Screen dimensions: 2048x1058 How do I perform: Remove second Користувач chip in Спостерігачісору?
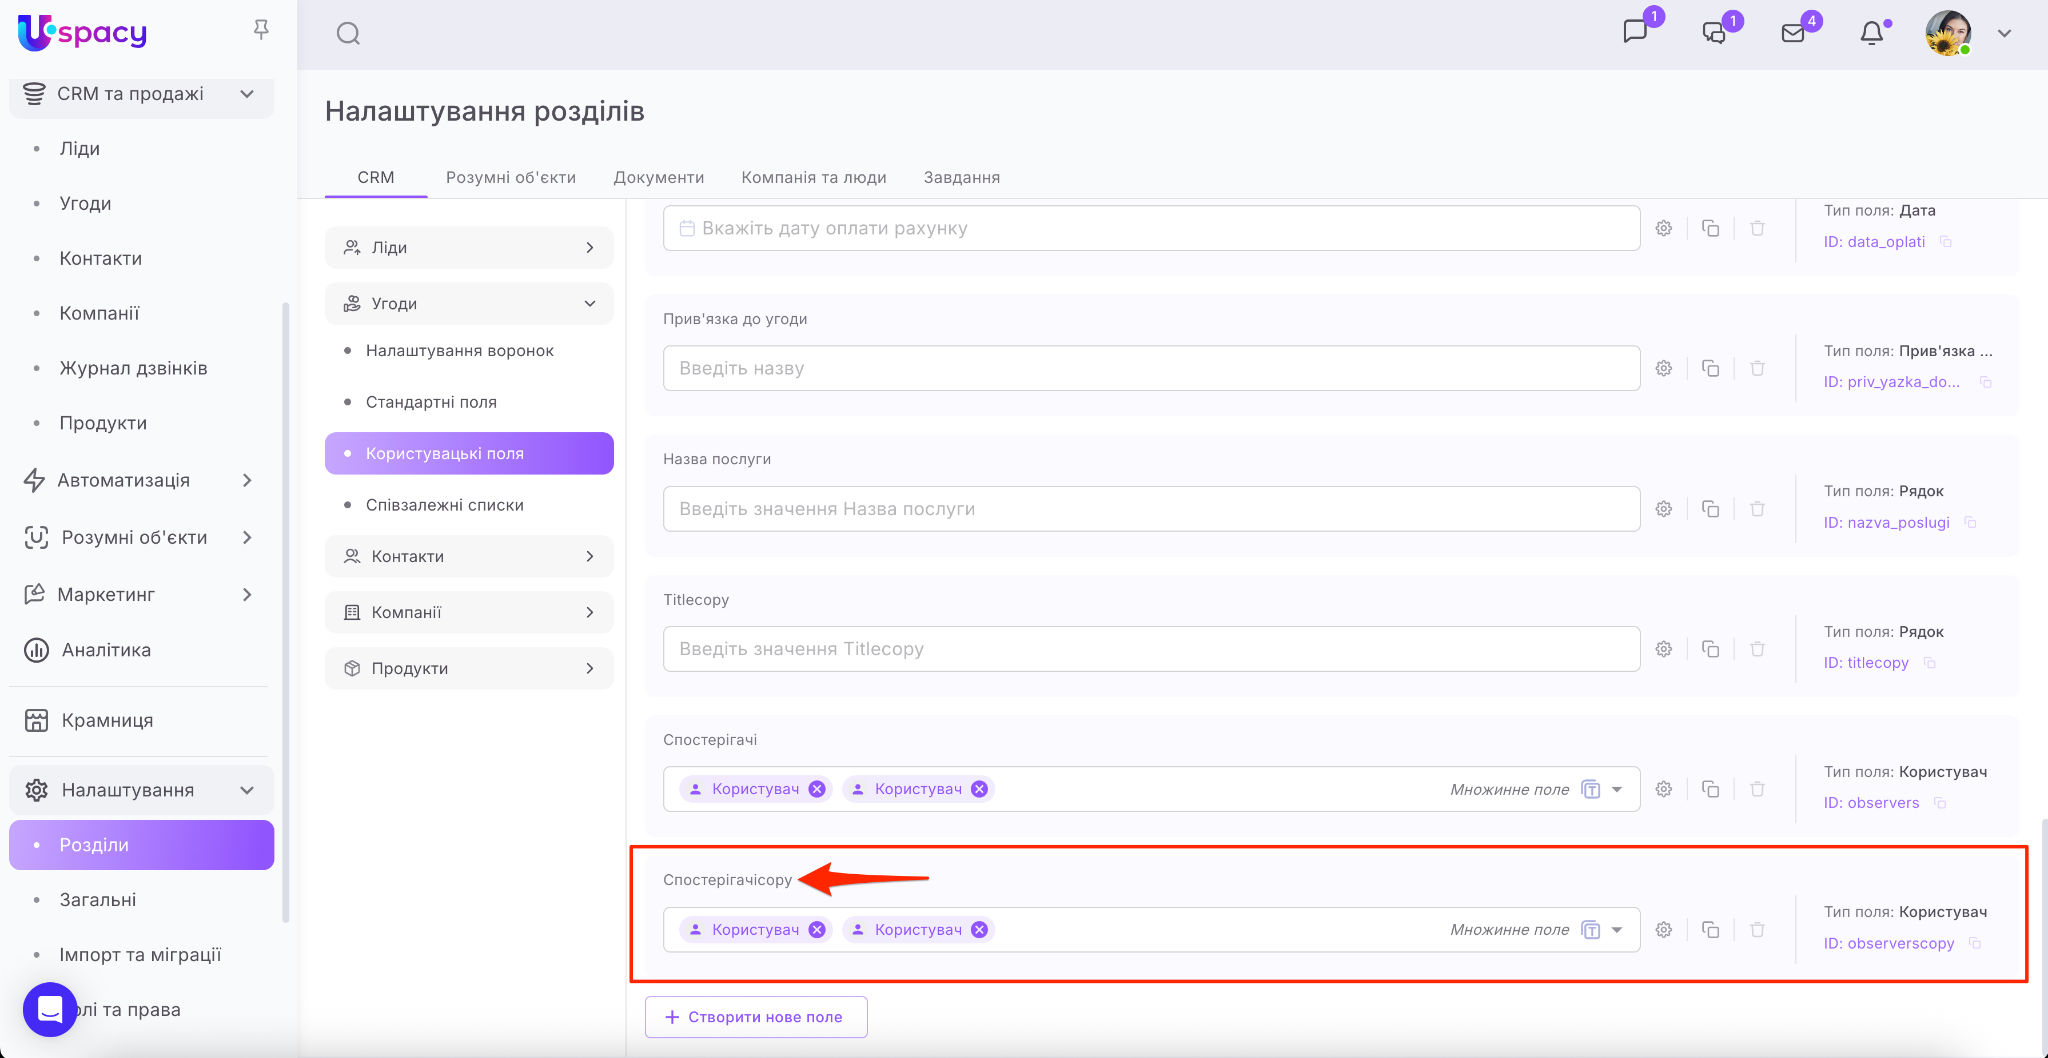tap(980, 930)
